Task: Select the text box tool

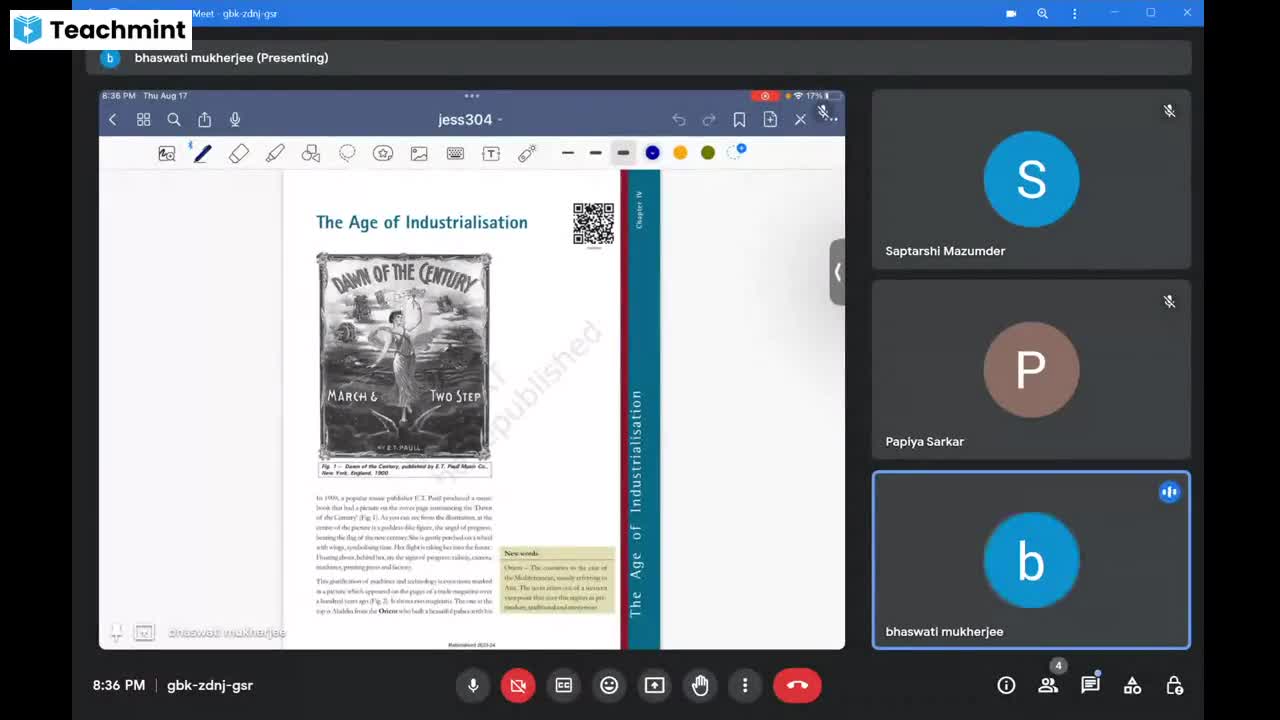Action: (x=491, y=153)
